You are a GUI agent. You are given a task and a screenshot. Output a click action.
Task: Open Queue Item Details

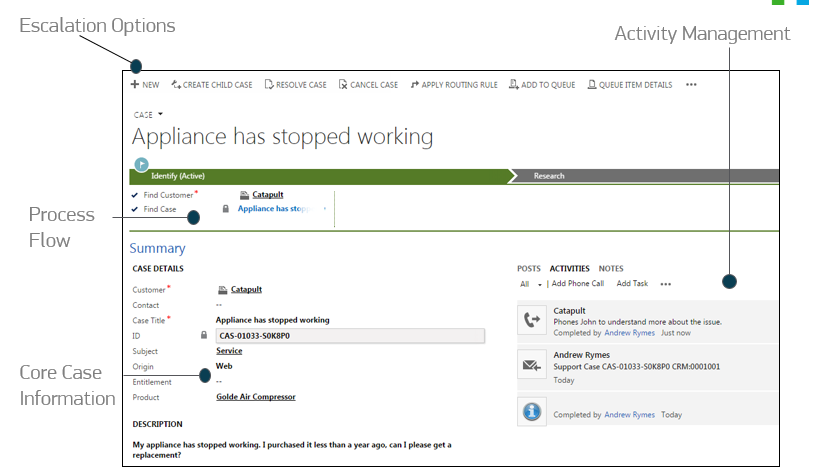pos(630,85)
